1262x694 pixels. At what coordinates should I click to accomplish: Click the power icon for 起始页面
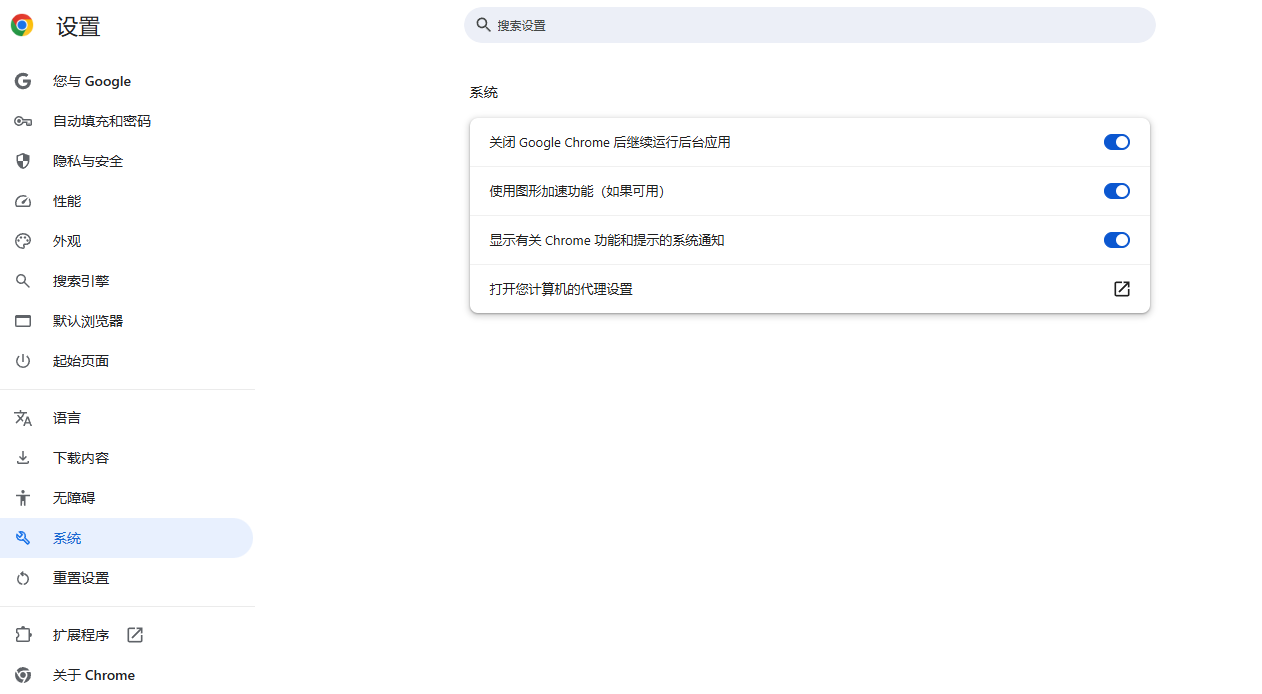(x=23, y=361)
